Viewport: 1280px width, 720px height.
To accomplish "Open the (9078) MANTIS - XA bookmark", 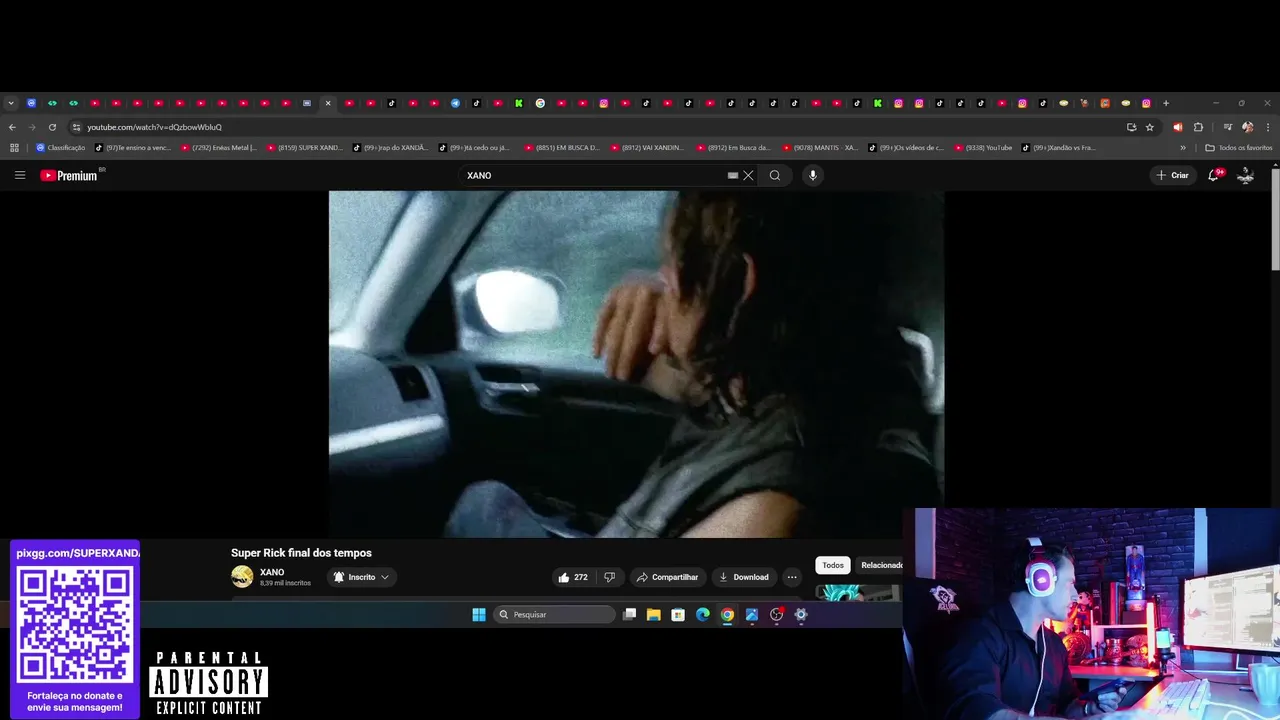I will [x=820, y=148].
